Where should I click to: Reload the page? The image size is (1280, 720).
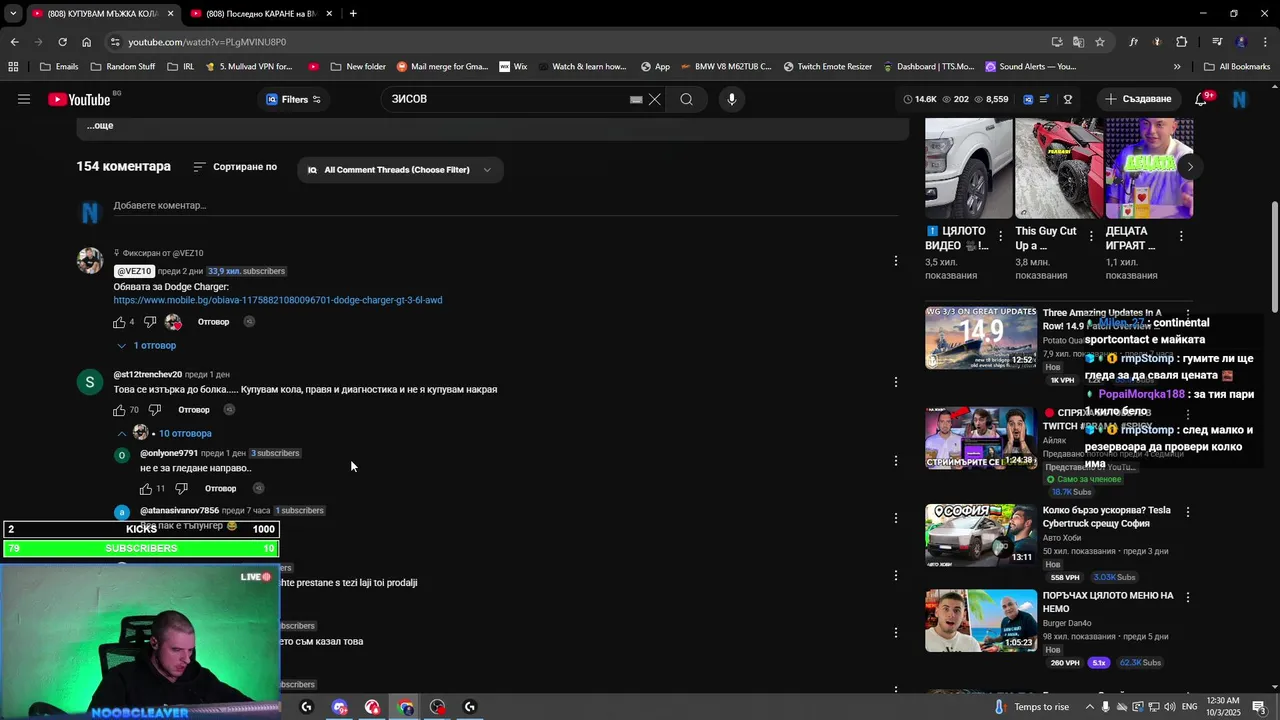pyautogui.click(x=62, y=42)
